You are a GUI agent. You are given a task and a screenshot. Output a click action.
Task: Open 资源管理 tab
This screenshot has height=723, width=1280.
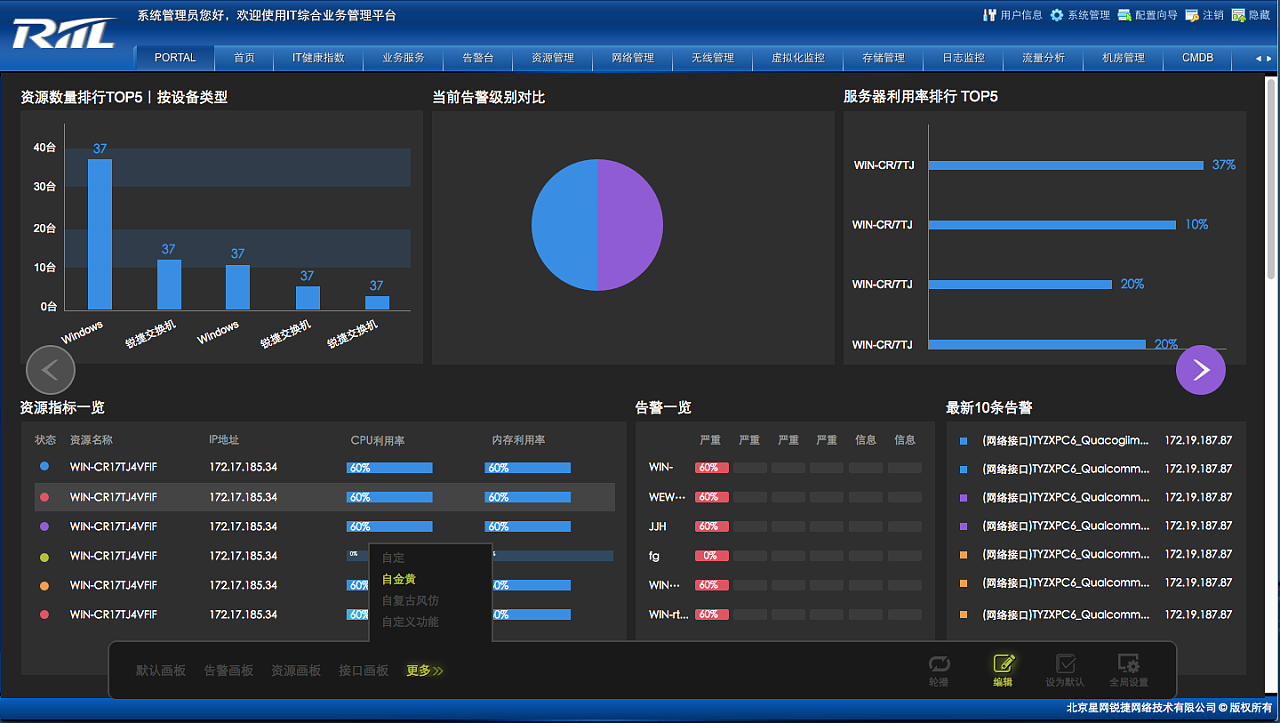pyautogui.click(x=553, y=58)
